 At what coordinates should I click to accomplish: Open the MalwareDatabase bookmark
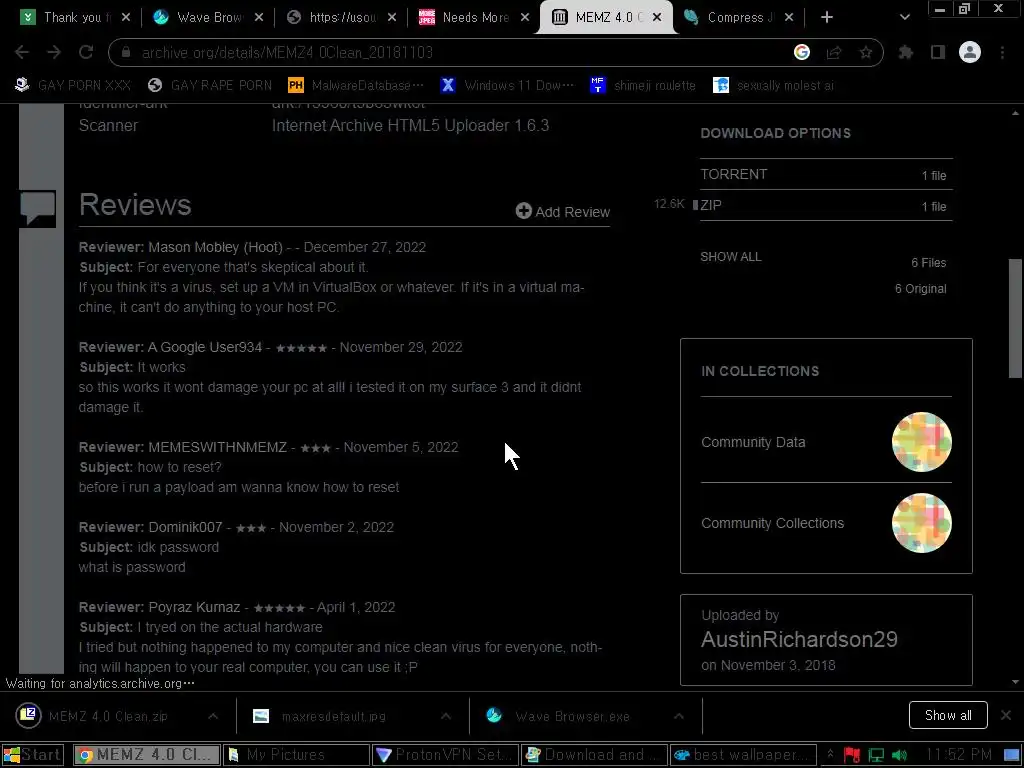[x=356, y=86]
